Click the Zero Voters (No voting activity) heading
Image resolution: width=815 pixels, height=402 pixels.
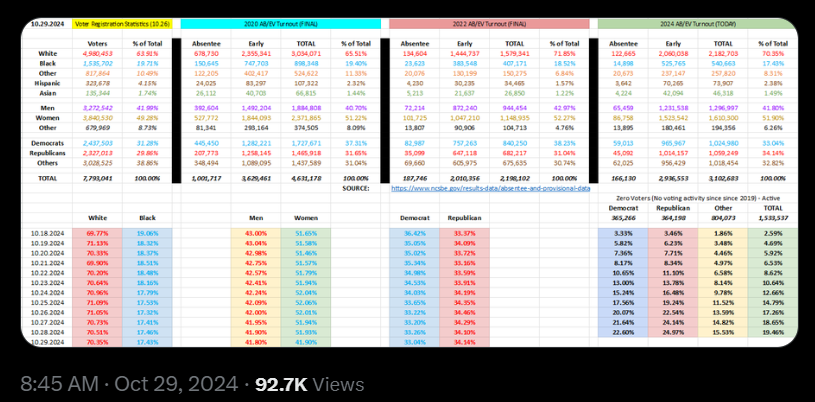[x=698, y=199]
